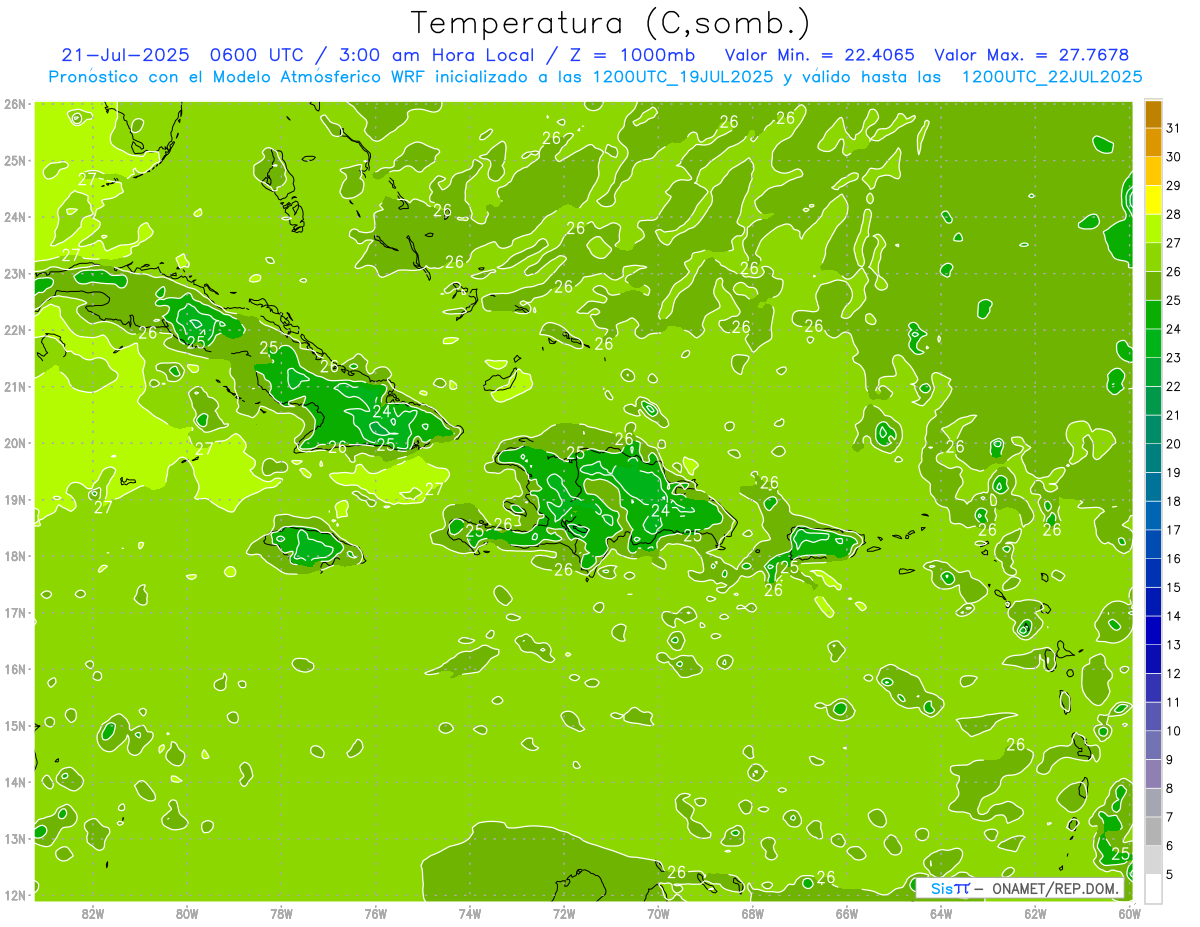1200x927 pixels.
Task: Click the "Temperatura (C,somb.)" chart title
Action: pyautogui.click(x=610, y=23)
